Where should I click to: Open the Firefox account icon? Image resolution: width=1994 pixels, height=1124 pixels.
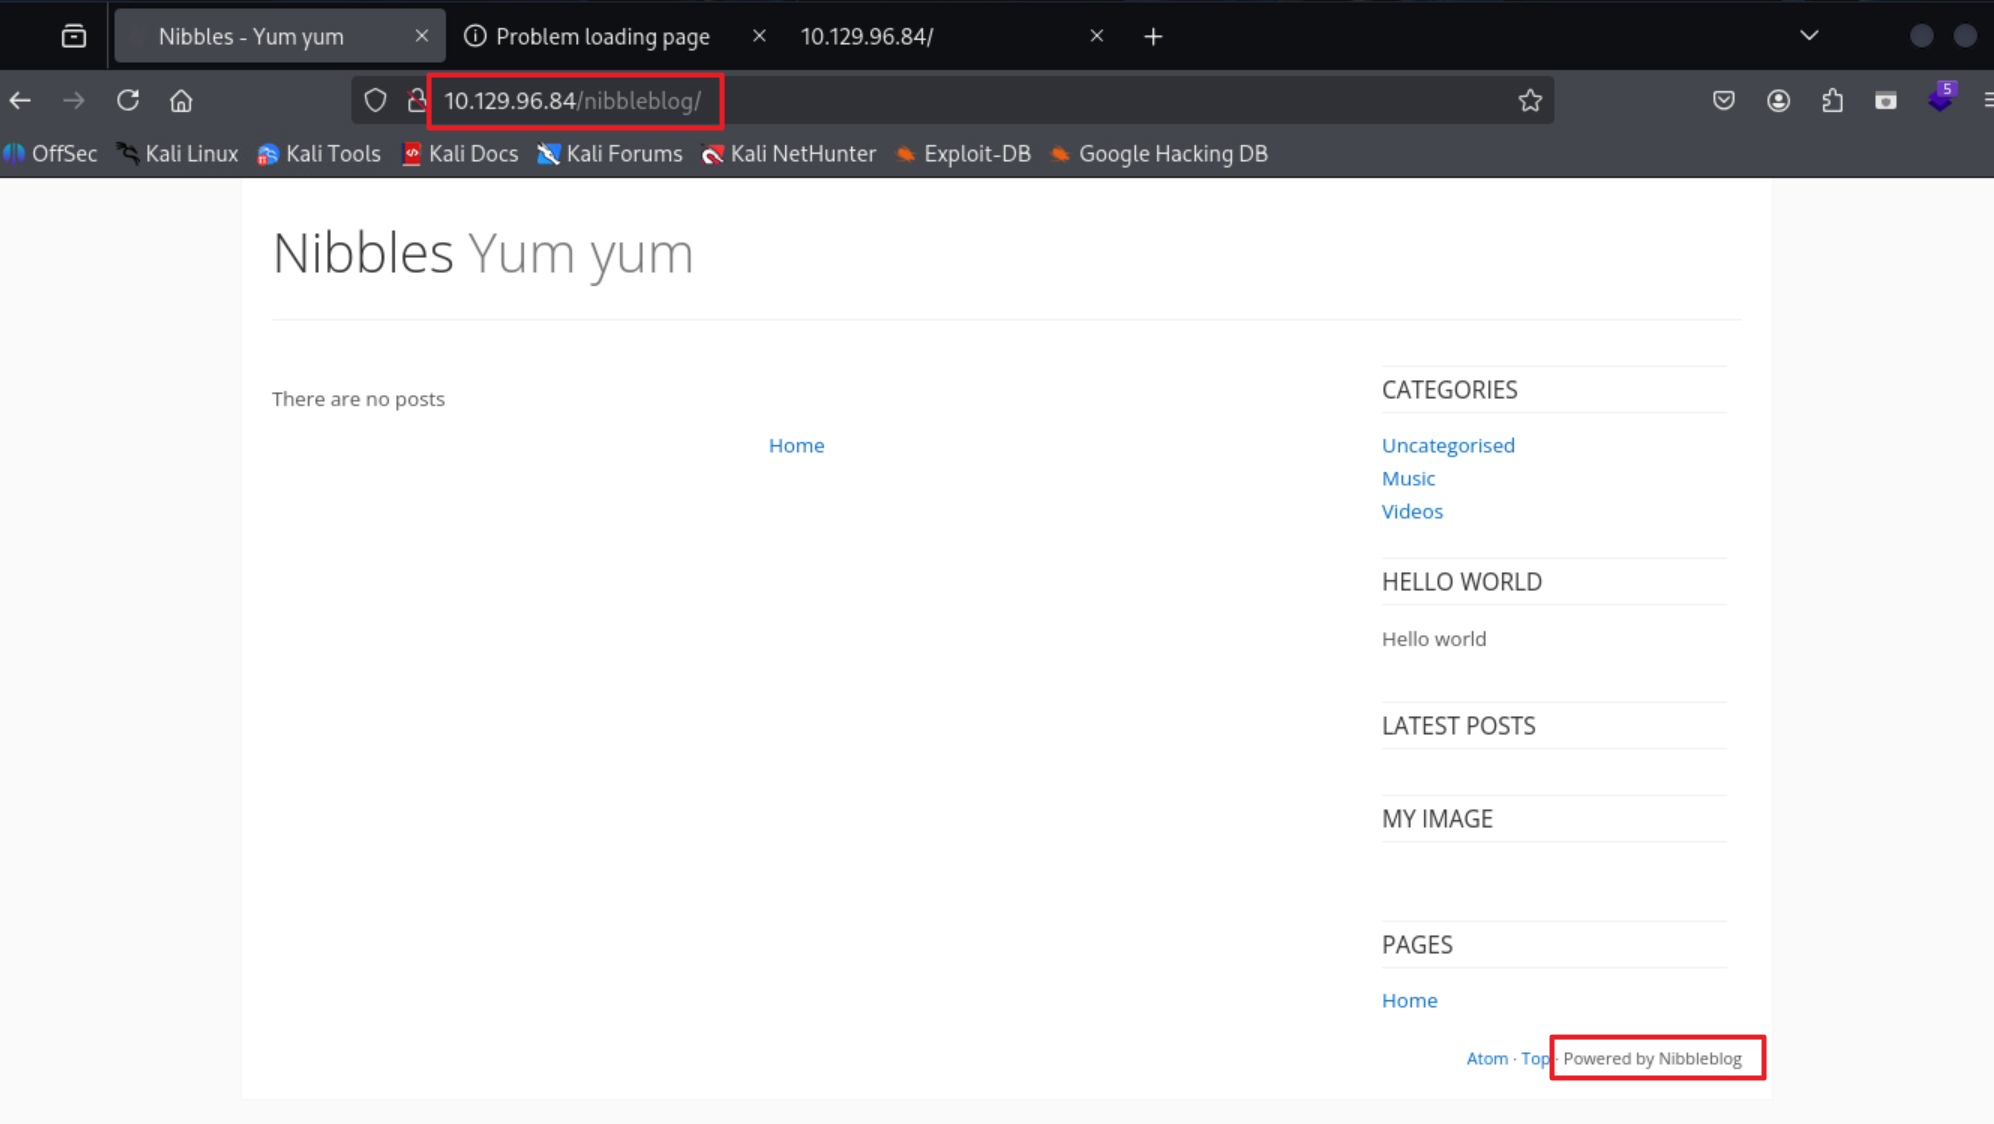point(1778,100)
